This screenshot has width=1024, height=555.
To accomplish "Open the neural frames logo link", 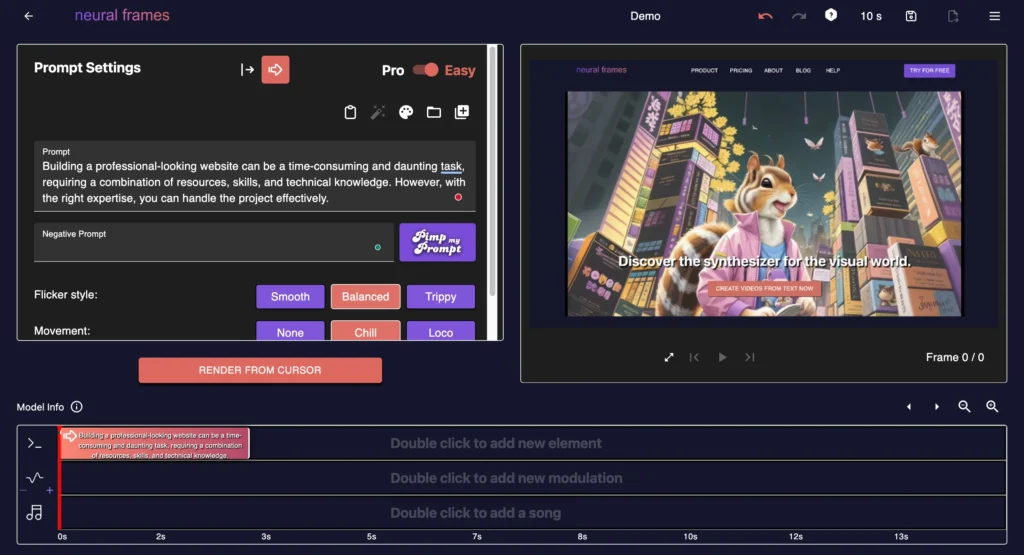I will pyautogui.click(x=122, y=15).
